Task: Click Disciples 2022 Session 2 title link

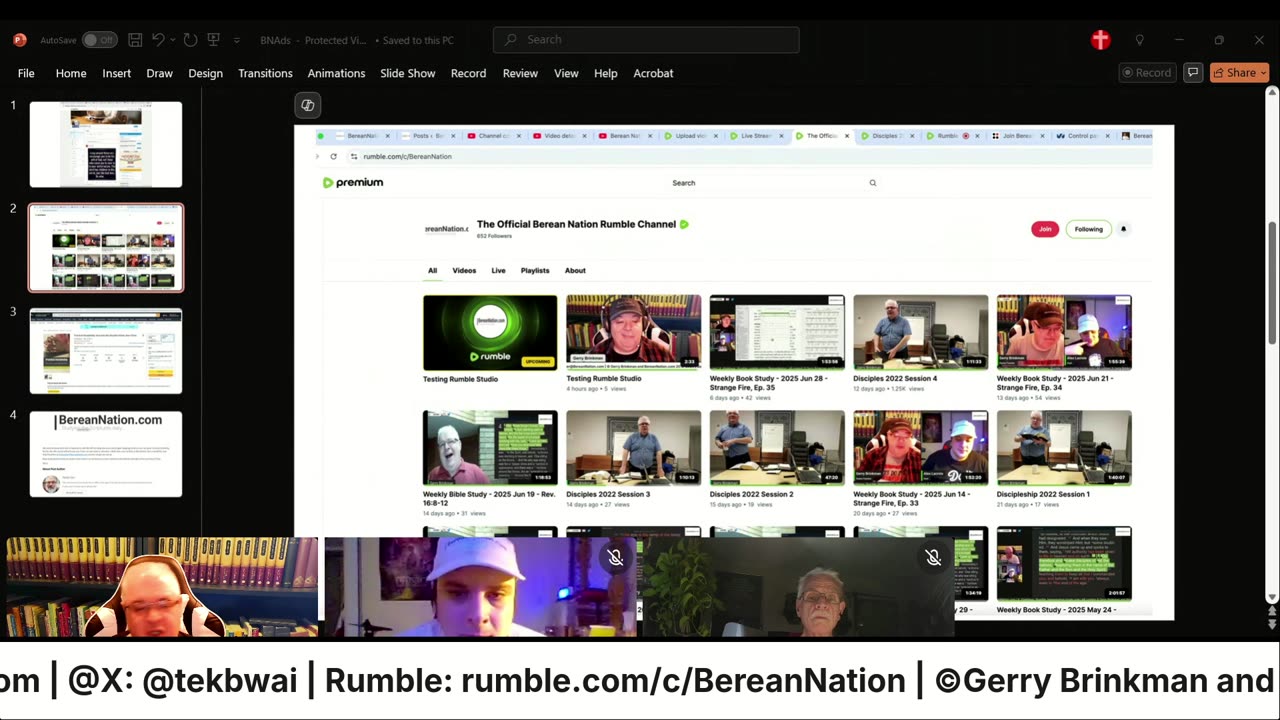Action: pos(751,494)
